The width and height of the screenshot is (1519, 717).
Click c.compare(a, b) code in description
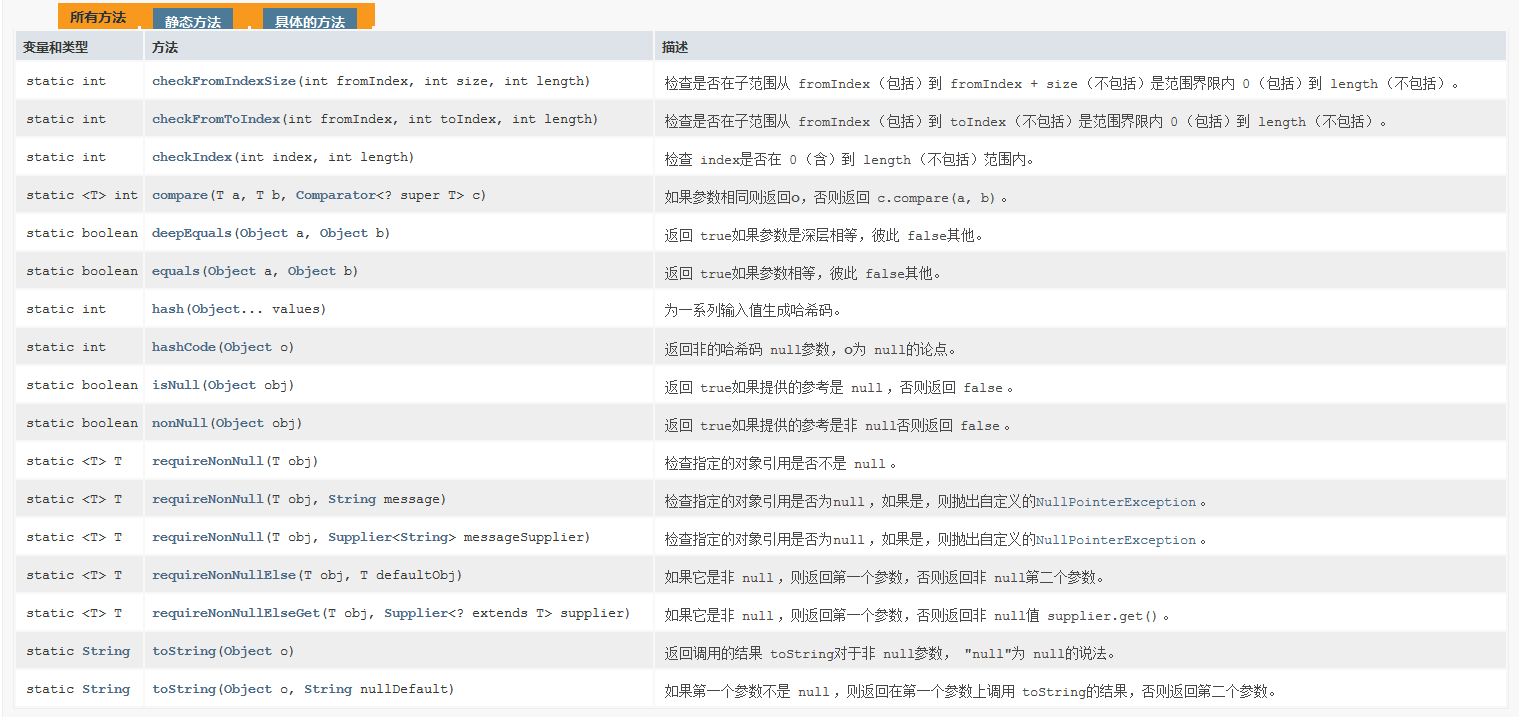pos(936,198)
